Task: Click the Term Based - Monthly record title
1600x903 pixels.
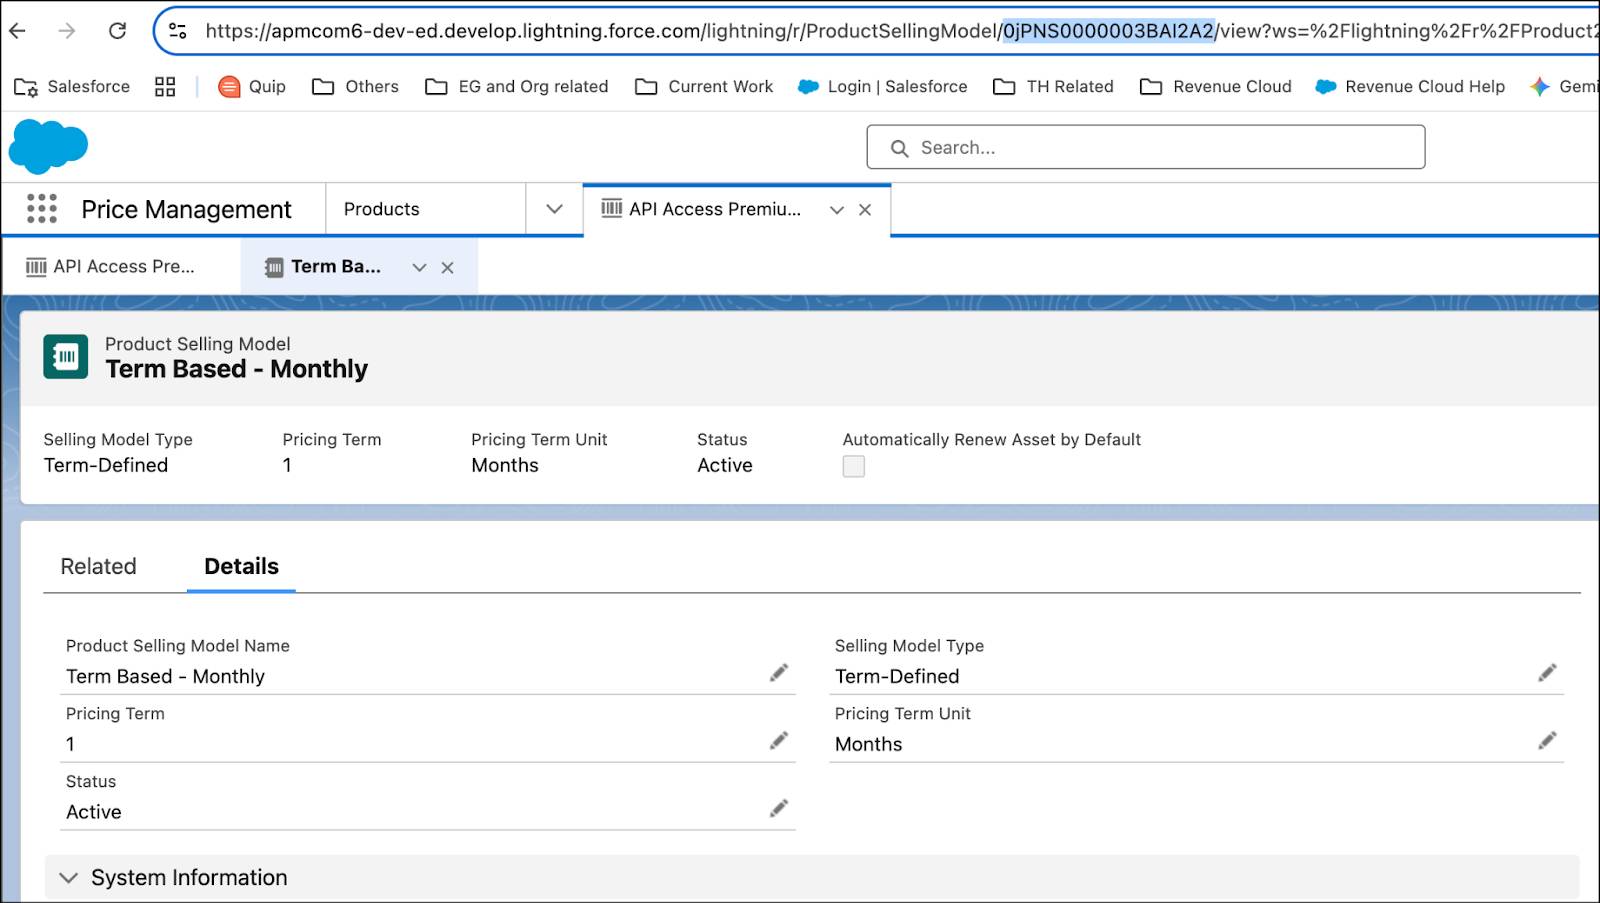Action: coord(237,369)
